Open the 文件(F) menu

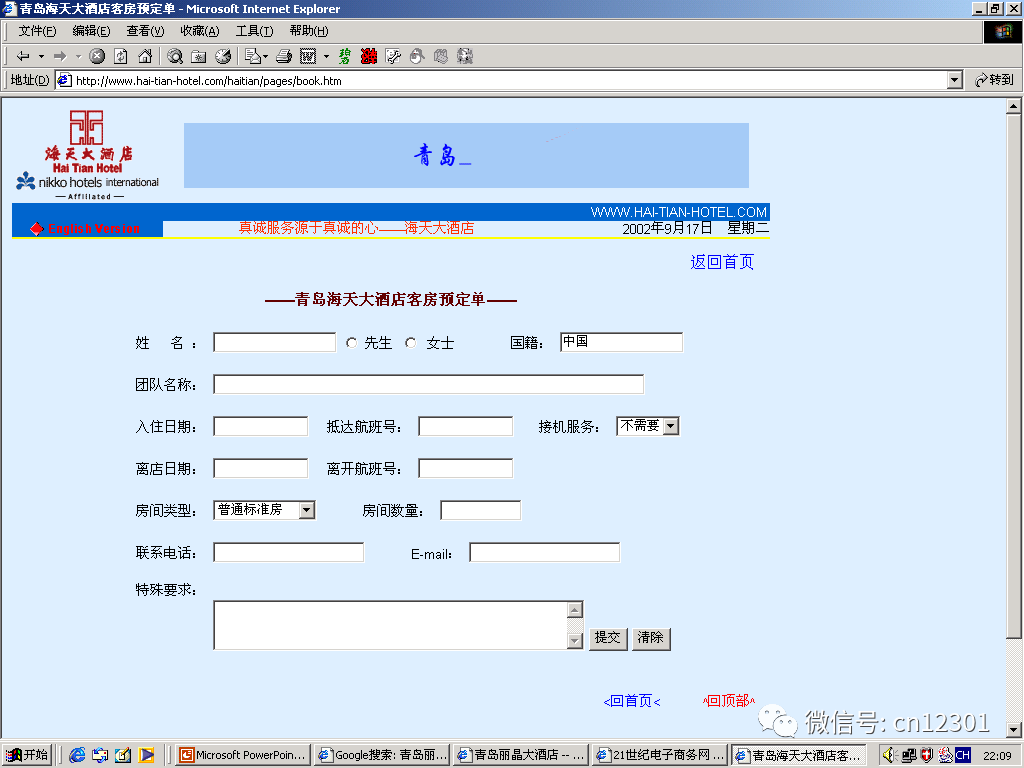point(37,31)
